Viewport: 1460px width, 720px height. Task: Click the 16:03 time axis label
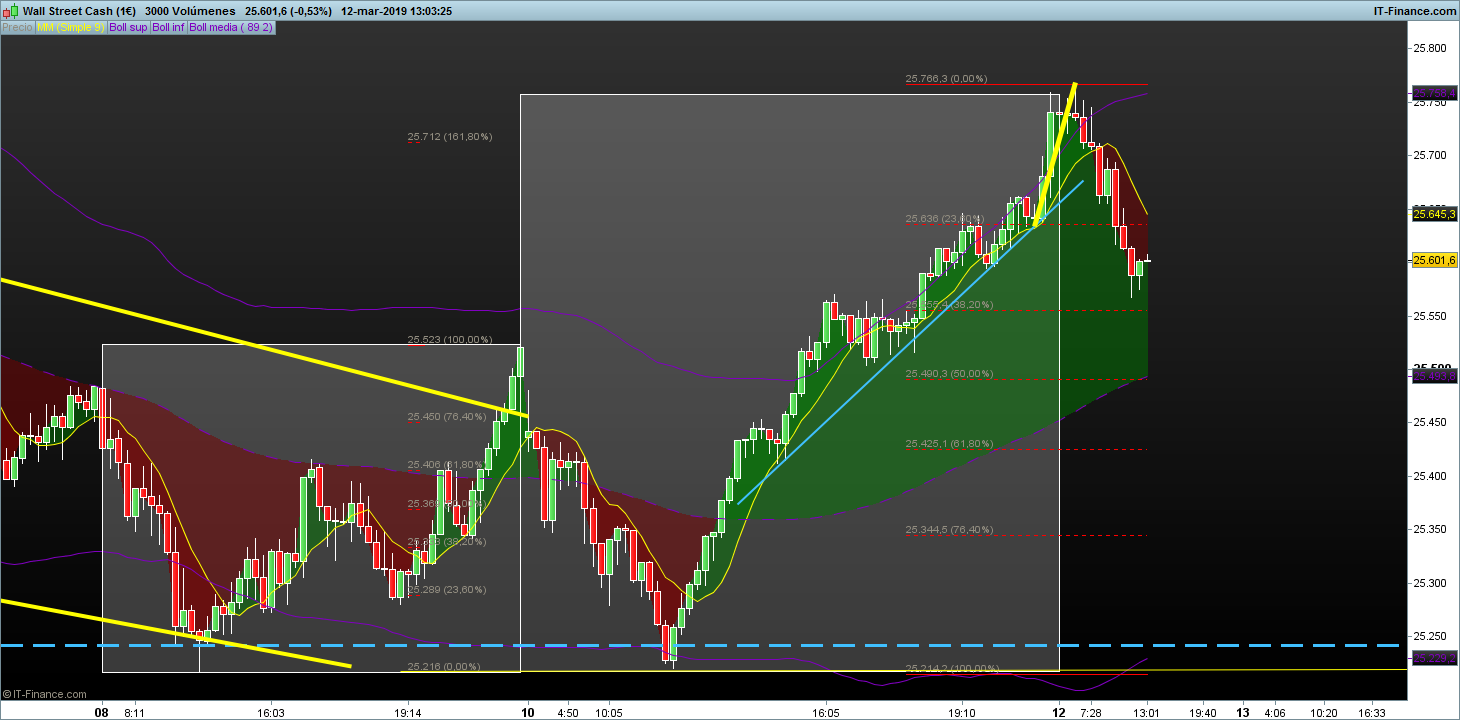tap(271, 713)
